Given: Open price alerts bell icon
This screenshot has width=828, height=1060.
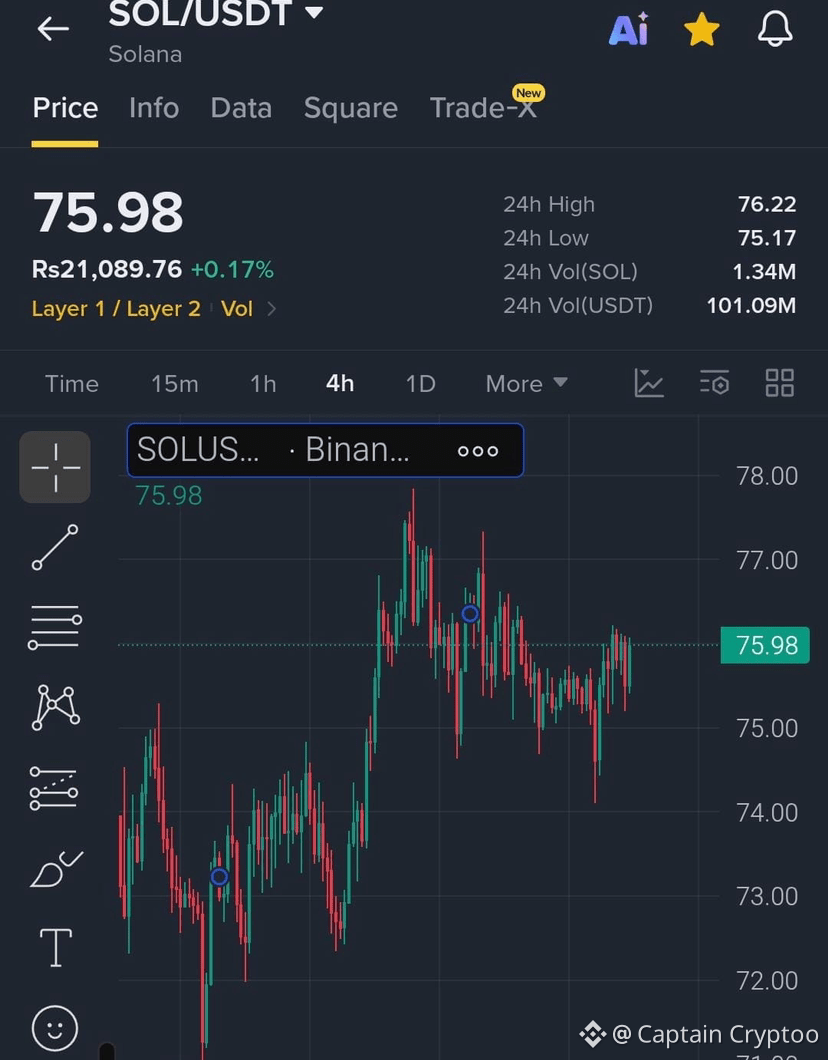Looking at the screenshot, I should (x=775, y=29).
